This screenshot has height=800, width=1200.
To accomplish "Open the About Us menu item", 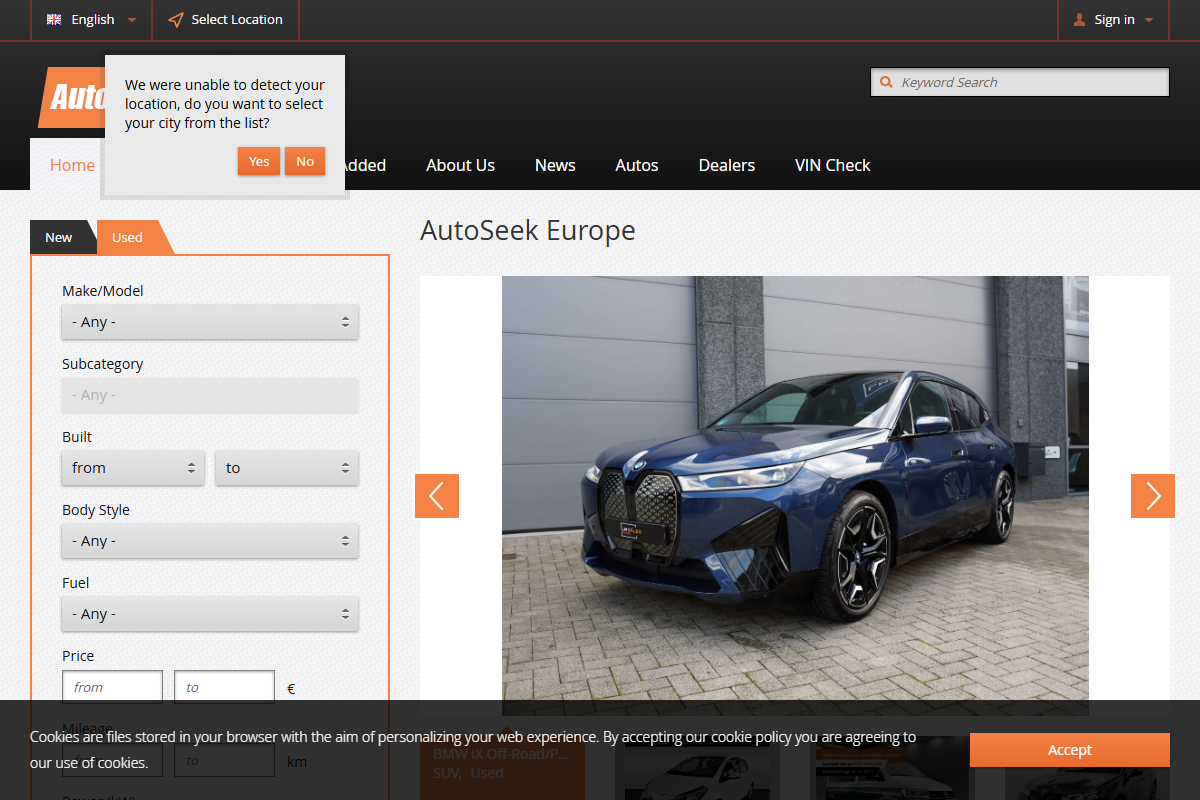I will 460,165.
